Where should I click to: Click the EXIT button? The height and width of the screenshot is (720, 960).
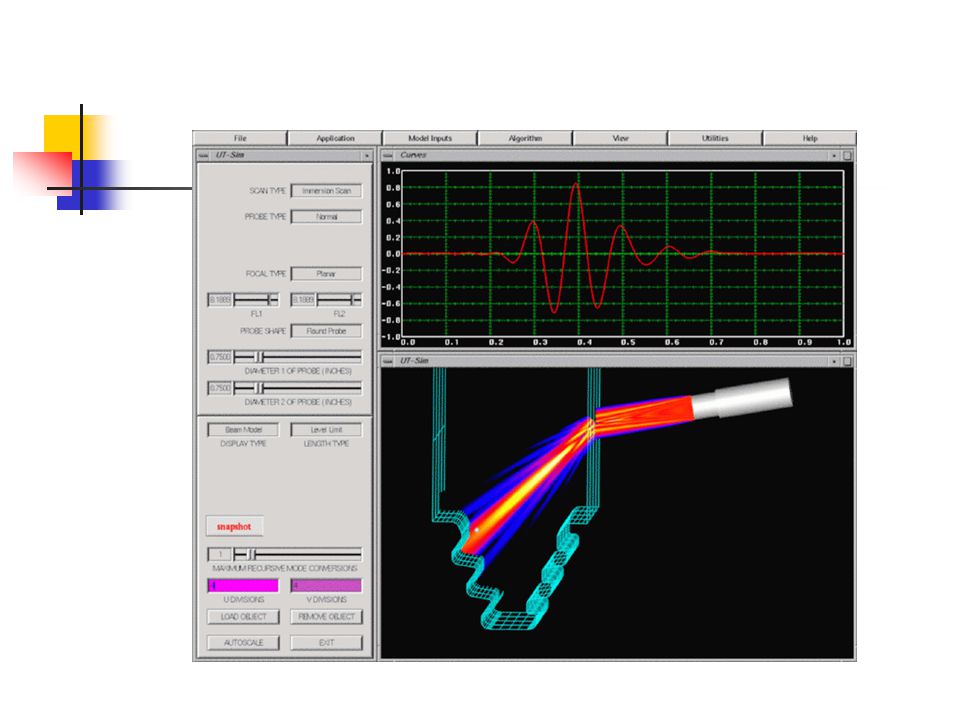click(x=326, y=643)
